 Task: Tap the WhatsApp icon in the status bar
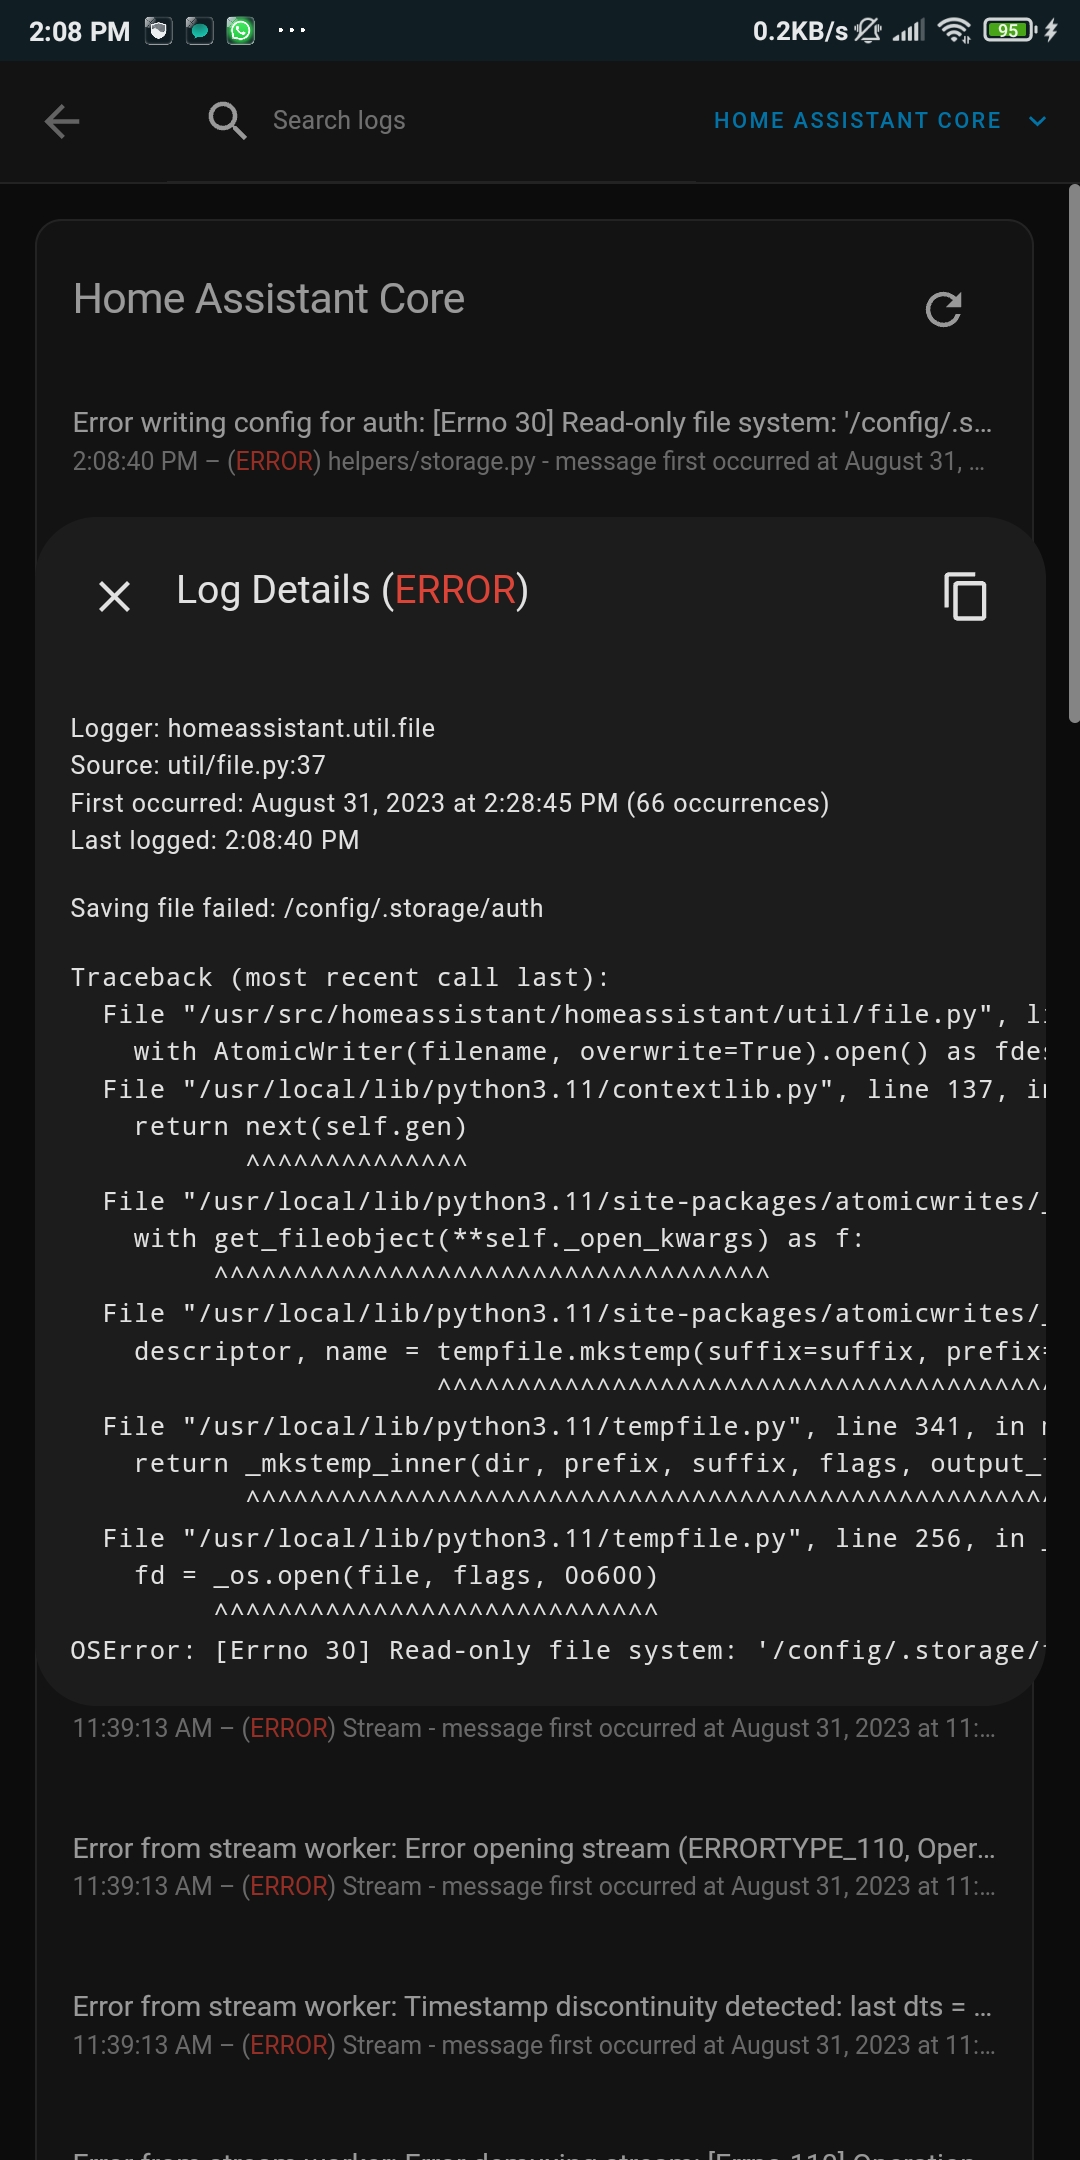(x=240, y=30)
